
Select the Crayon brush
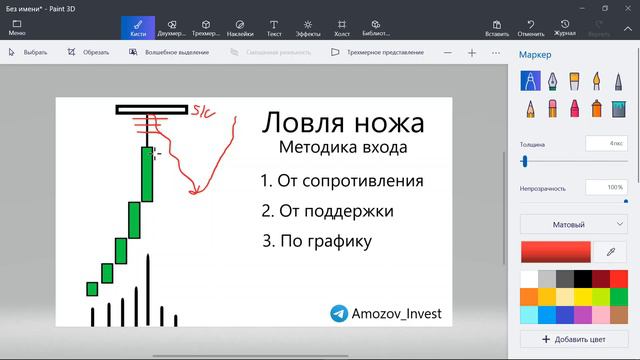tap(574, 109)
